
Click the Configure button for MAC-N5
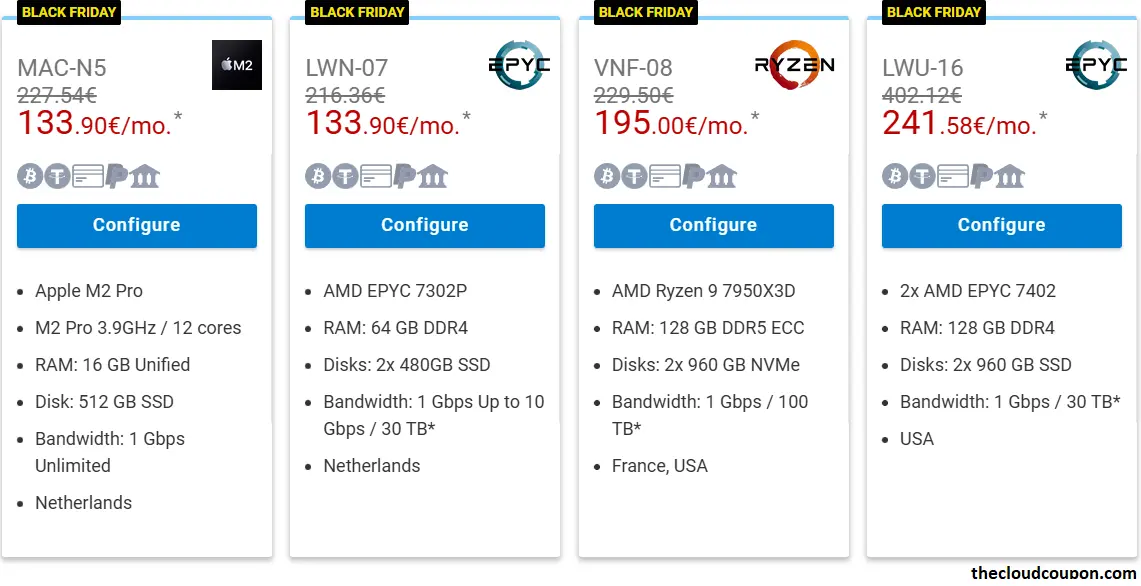(x=136, y=226)
